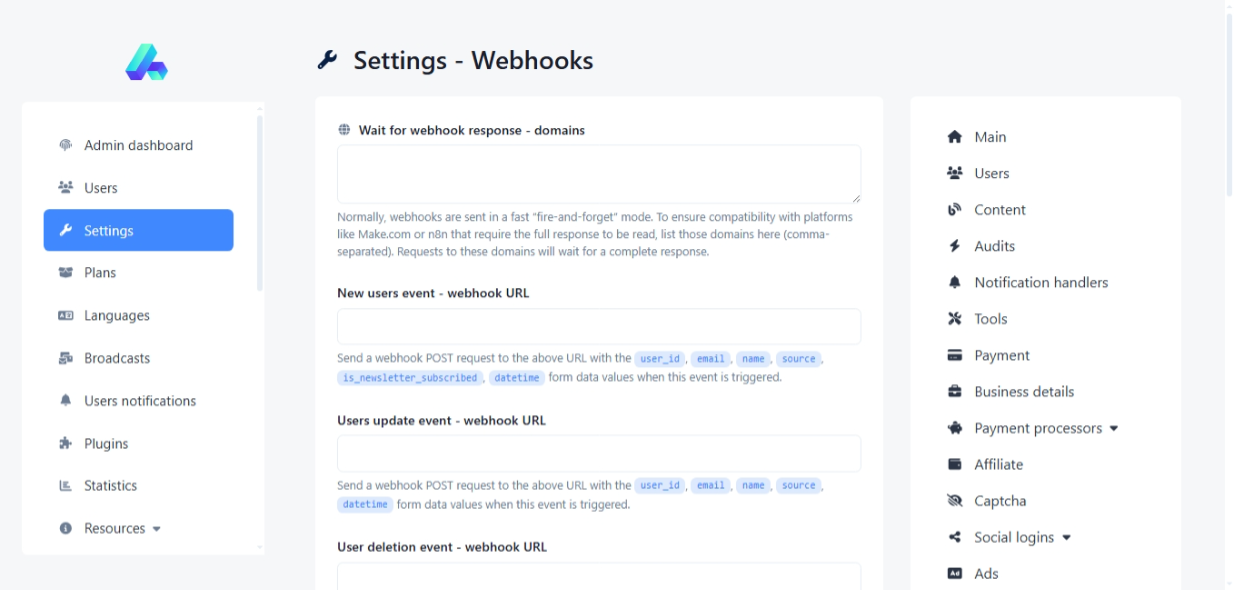This screenshot has width=1234, height=590.
Task: Click the Payment credit card icon
Action: [x=954, y=355]
